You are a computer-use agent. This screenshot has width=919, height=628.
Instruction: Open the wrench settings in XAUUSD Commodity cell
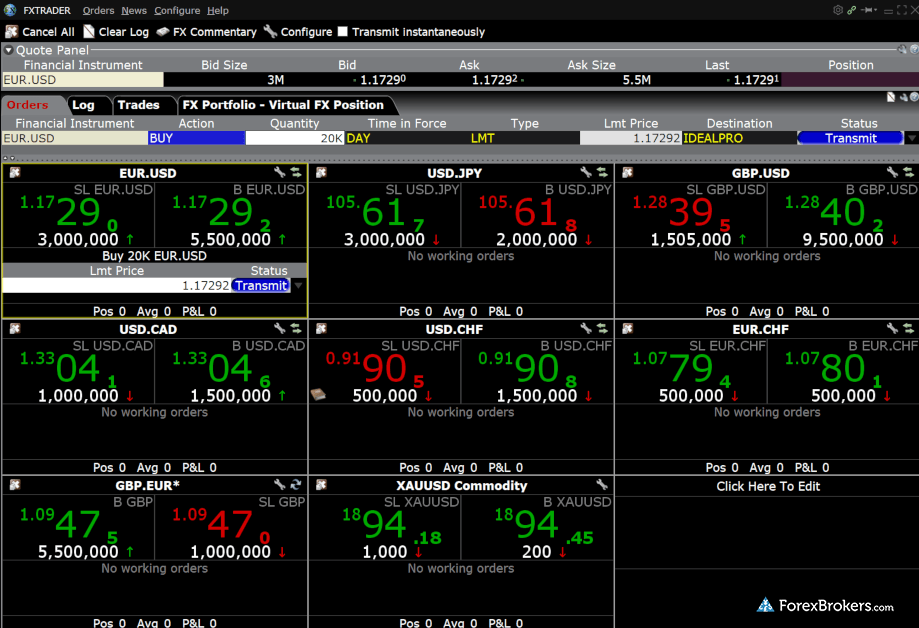(602, 484)
